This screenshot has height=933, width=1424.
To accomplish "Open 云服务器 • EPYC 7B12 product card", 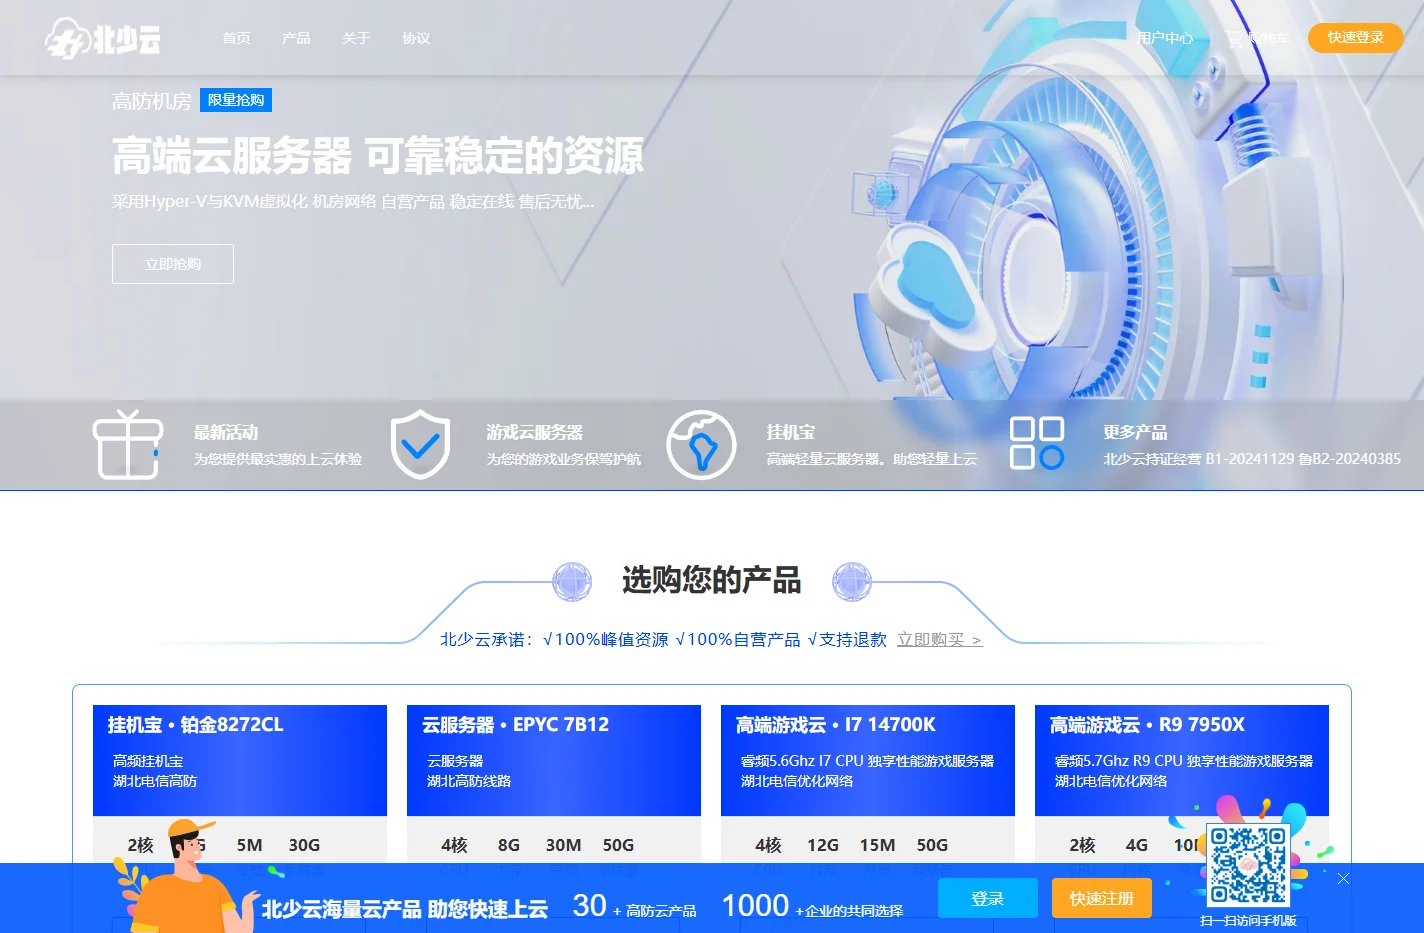I will coord(554,760).
